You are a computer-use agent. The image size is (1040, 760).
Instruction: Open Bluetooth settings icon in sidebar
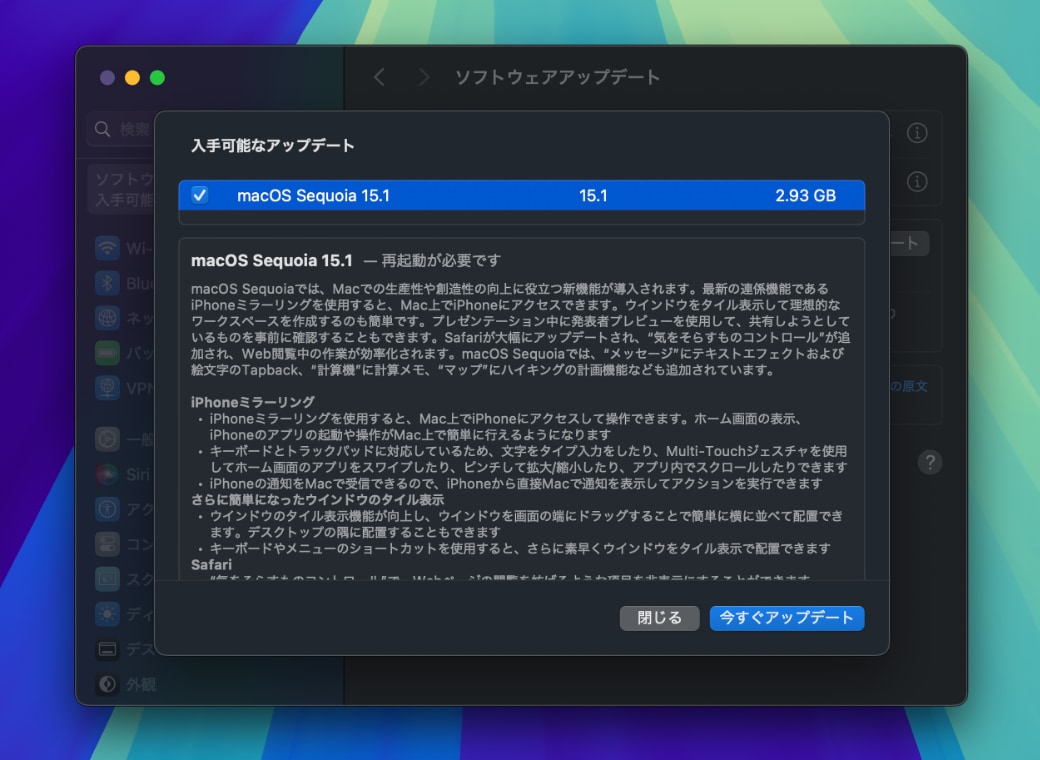(x=107, y=284)
